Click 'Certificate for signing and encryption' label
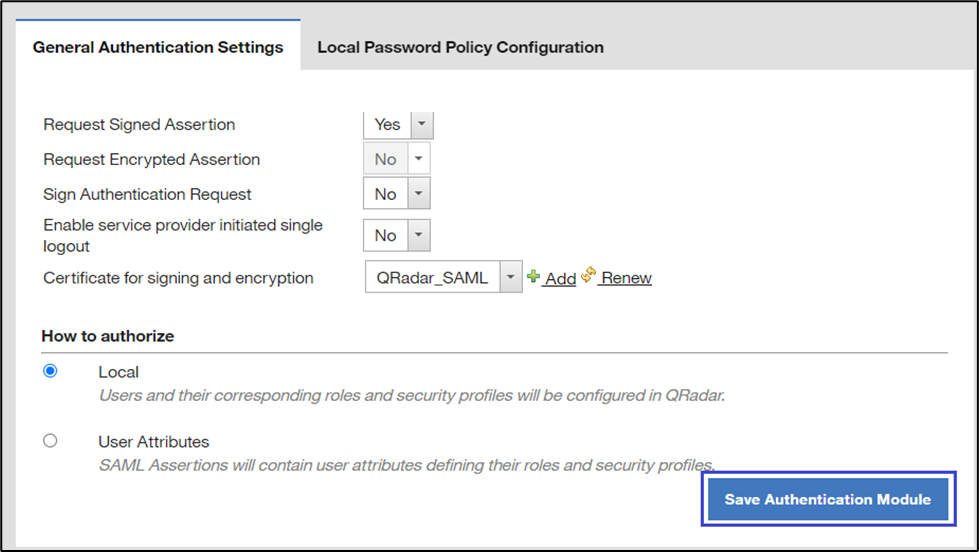Image resolution: width=979 pixels, height=552 pixels. point(178,278)
